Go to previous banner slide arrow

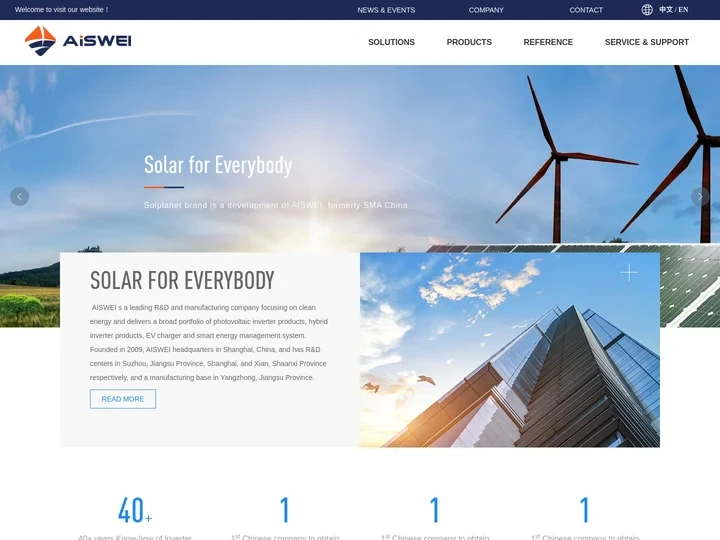tap(19, 197)
